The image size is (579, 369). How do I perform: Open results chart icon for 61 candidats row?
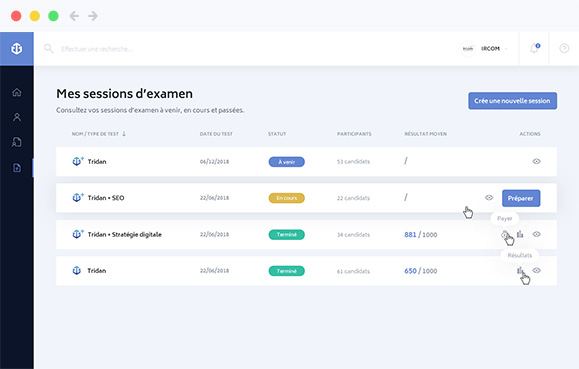tap(520, 270)
